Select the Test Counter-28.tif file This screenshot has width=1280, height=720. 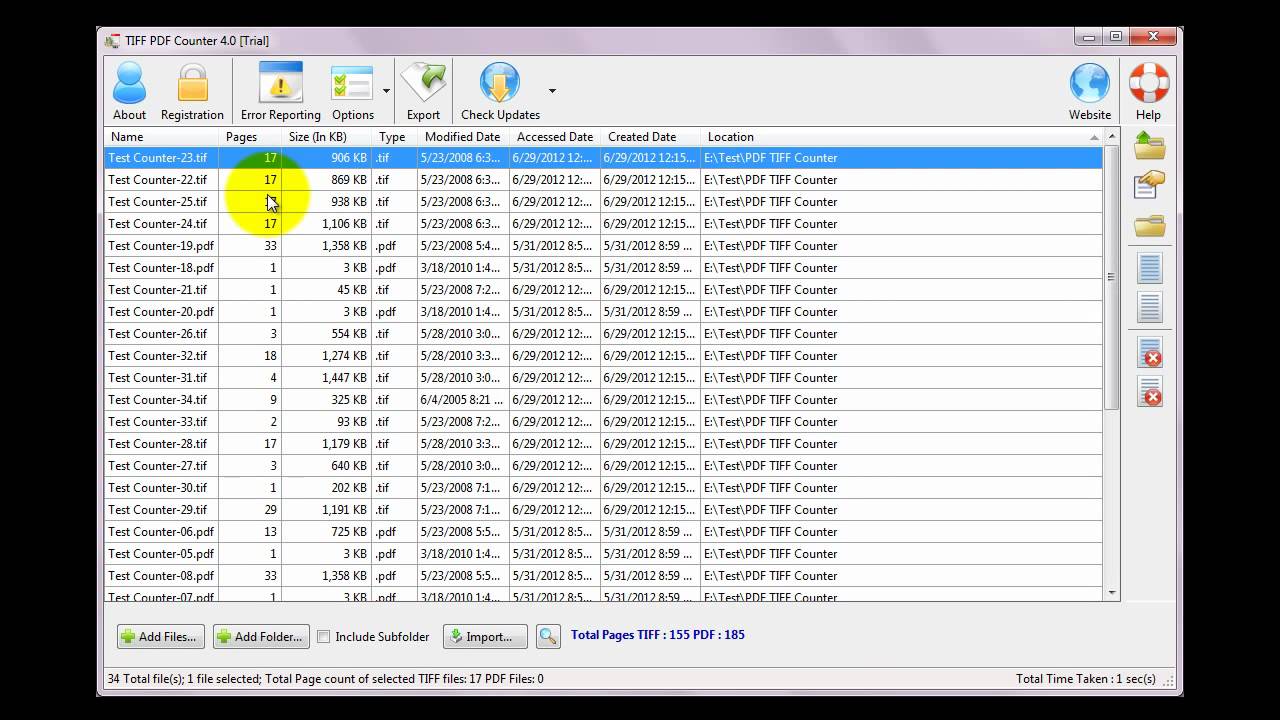(x=603, y=444)
